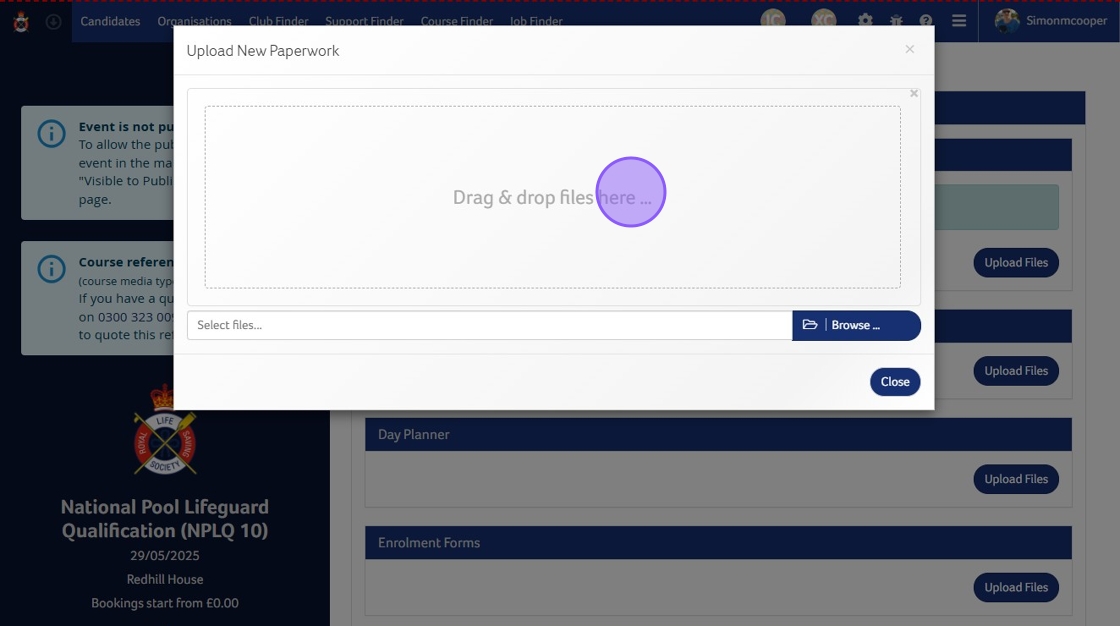
Task: Open the hamburger menu icon
Action: pos(959,21)
